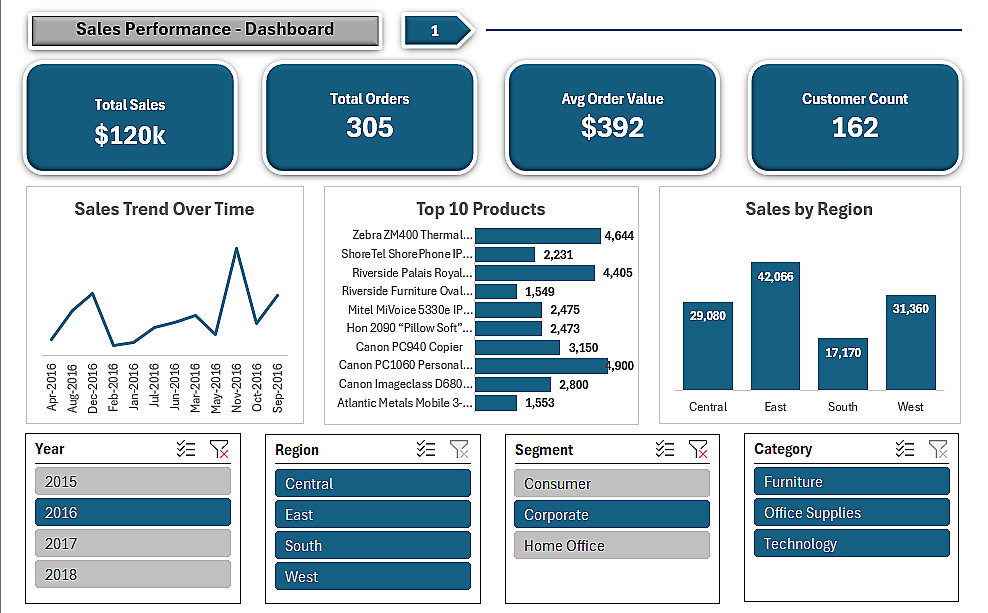Click the South bar labeled 17,170

pos(842,364)
